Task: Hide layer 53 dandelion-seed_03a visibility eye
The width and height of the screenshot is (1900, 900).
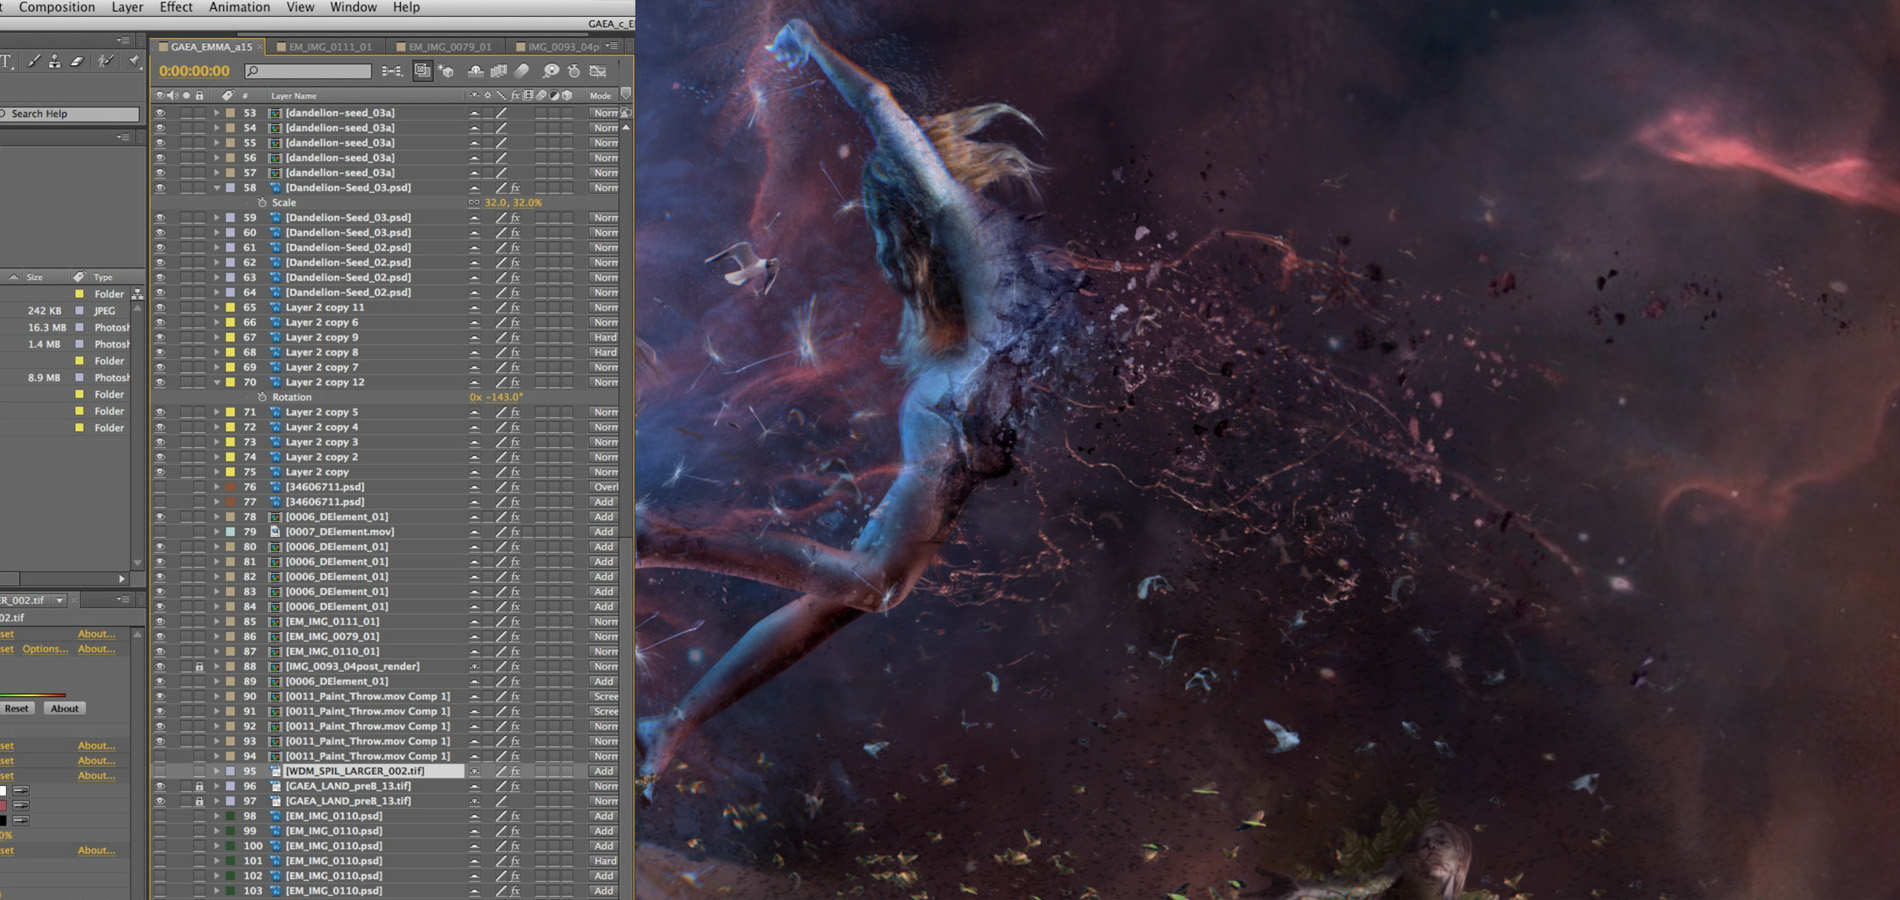Action: [x=160, y=113]
